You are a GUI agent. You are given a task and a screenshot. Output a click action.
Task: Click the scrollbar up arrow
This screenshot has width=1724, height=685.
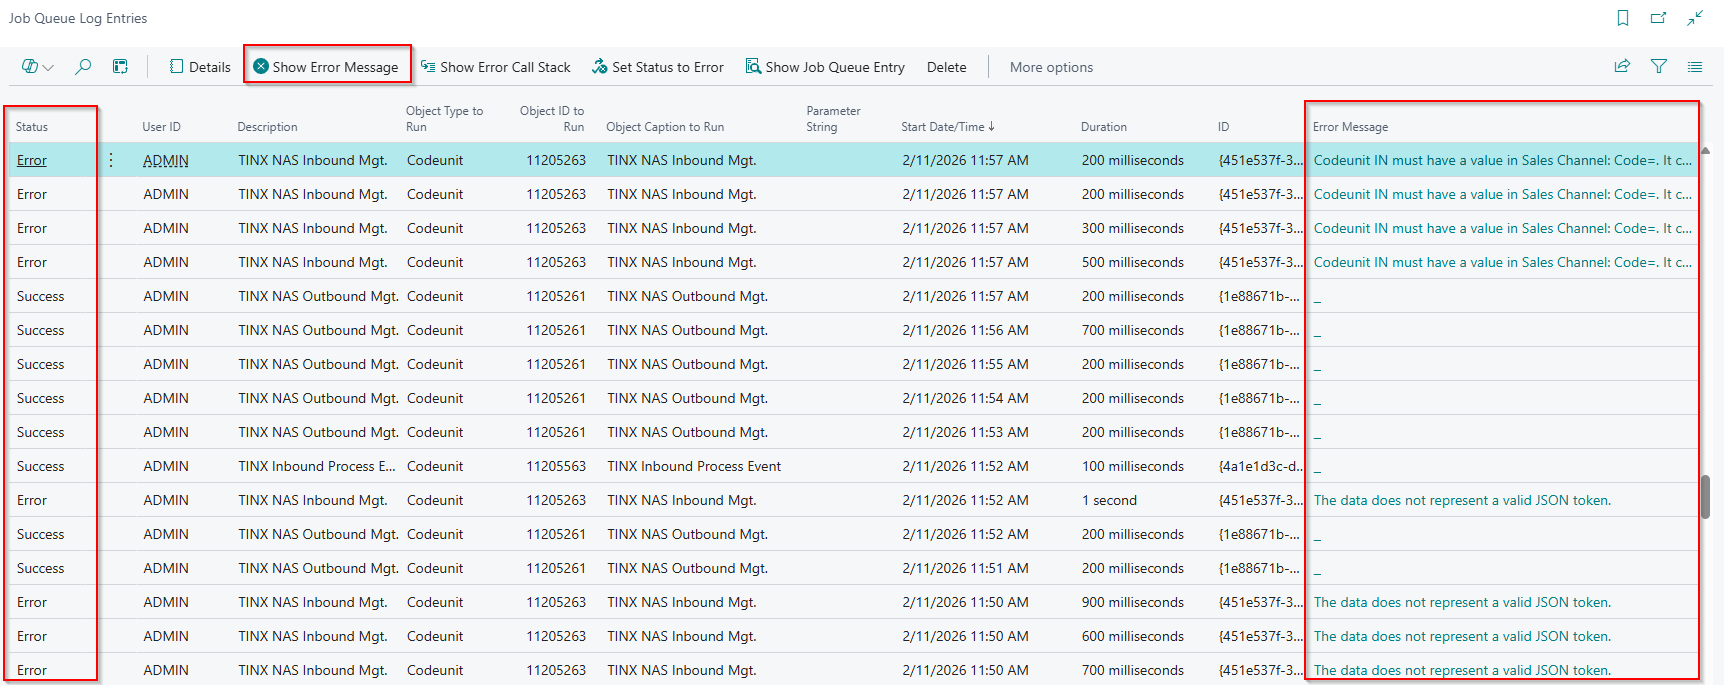coord(1705,151)
